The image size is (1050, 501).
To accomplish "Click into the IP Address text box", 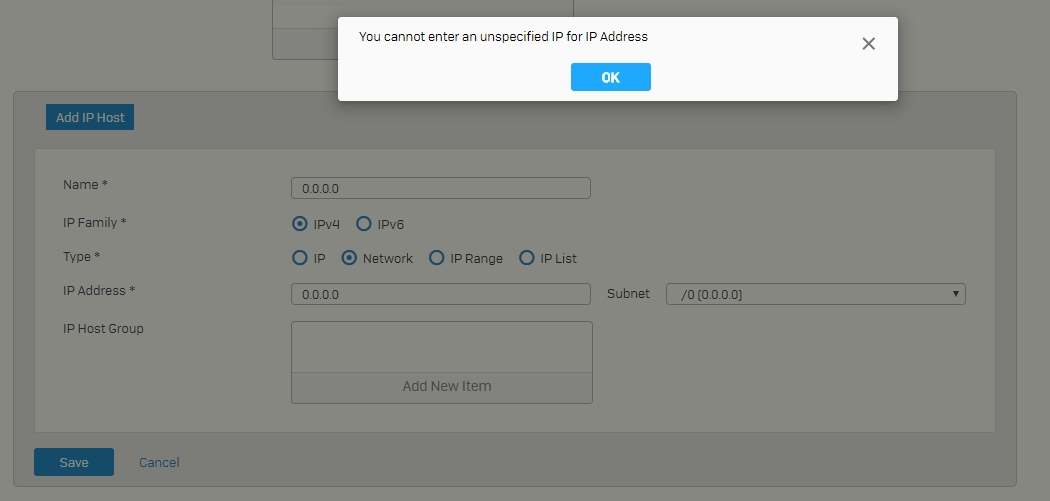I will pyautogui.click(x=441, y=294).
